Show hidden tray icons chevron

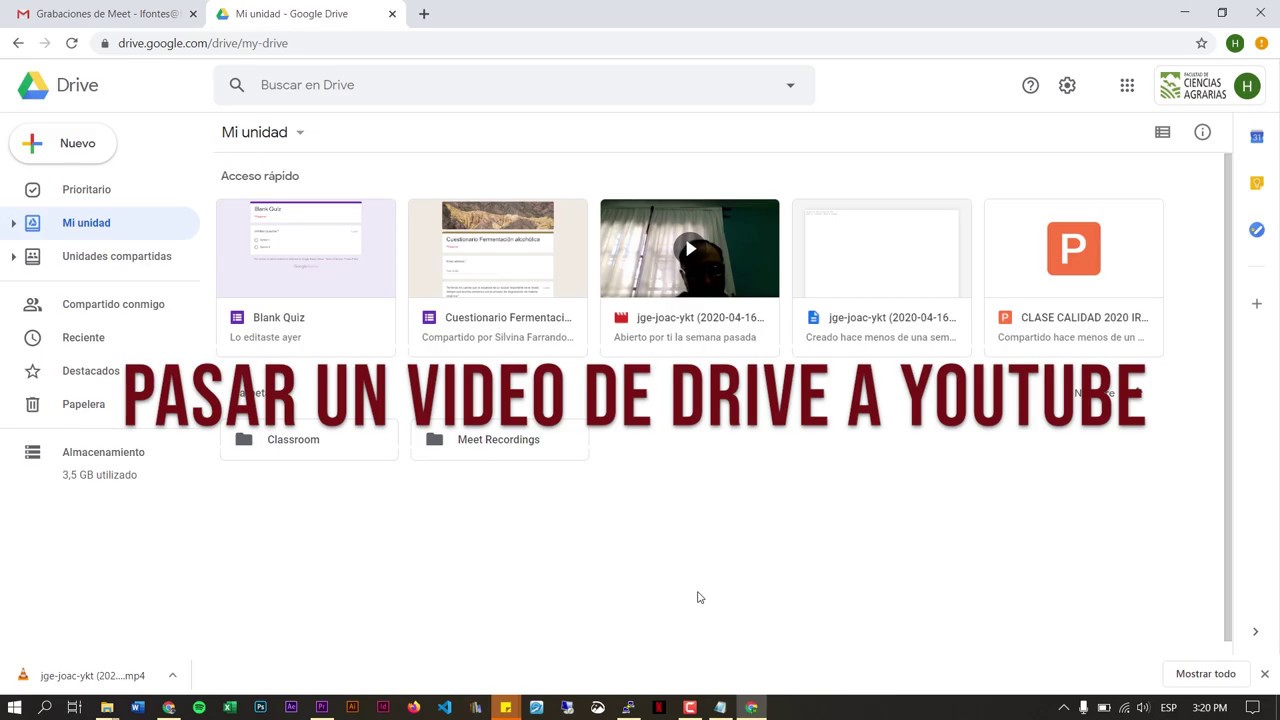1063,708
